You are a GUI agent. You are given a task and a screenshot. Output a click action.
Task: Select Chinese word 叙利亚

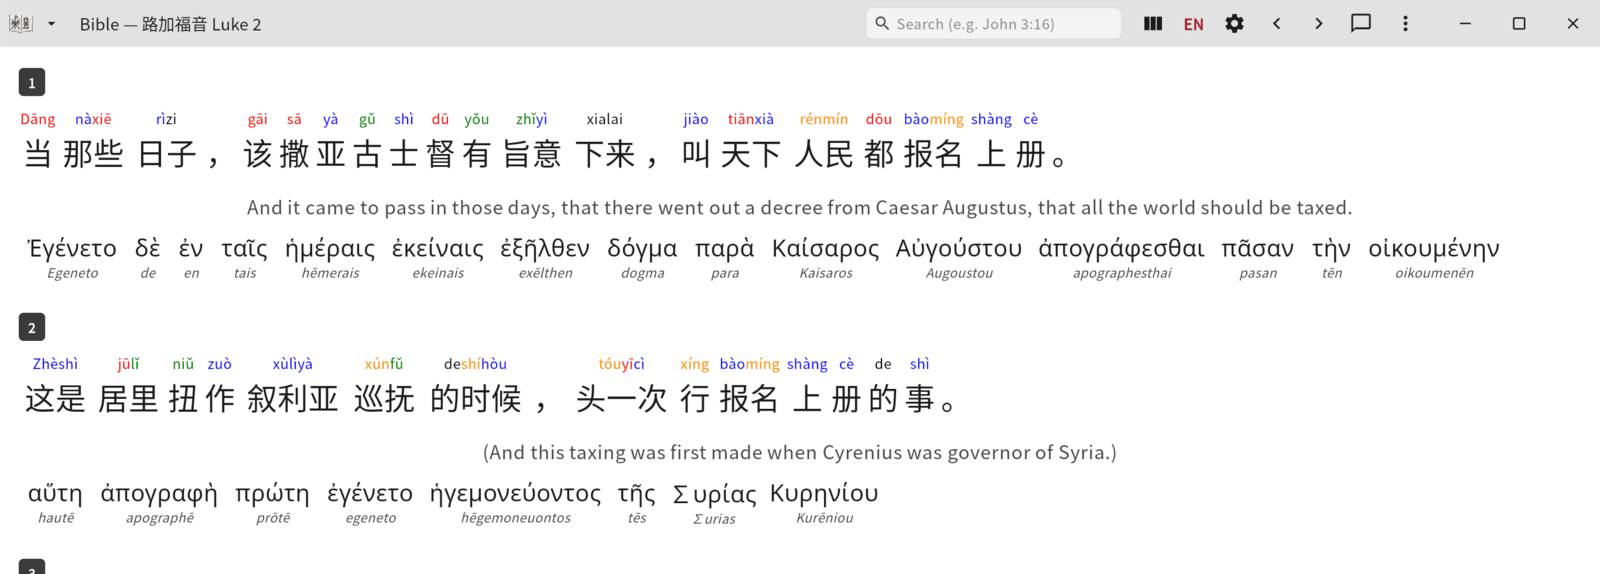point(293,399)
